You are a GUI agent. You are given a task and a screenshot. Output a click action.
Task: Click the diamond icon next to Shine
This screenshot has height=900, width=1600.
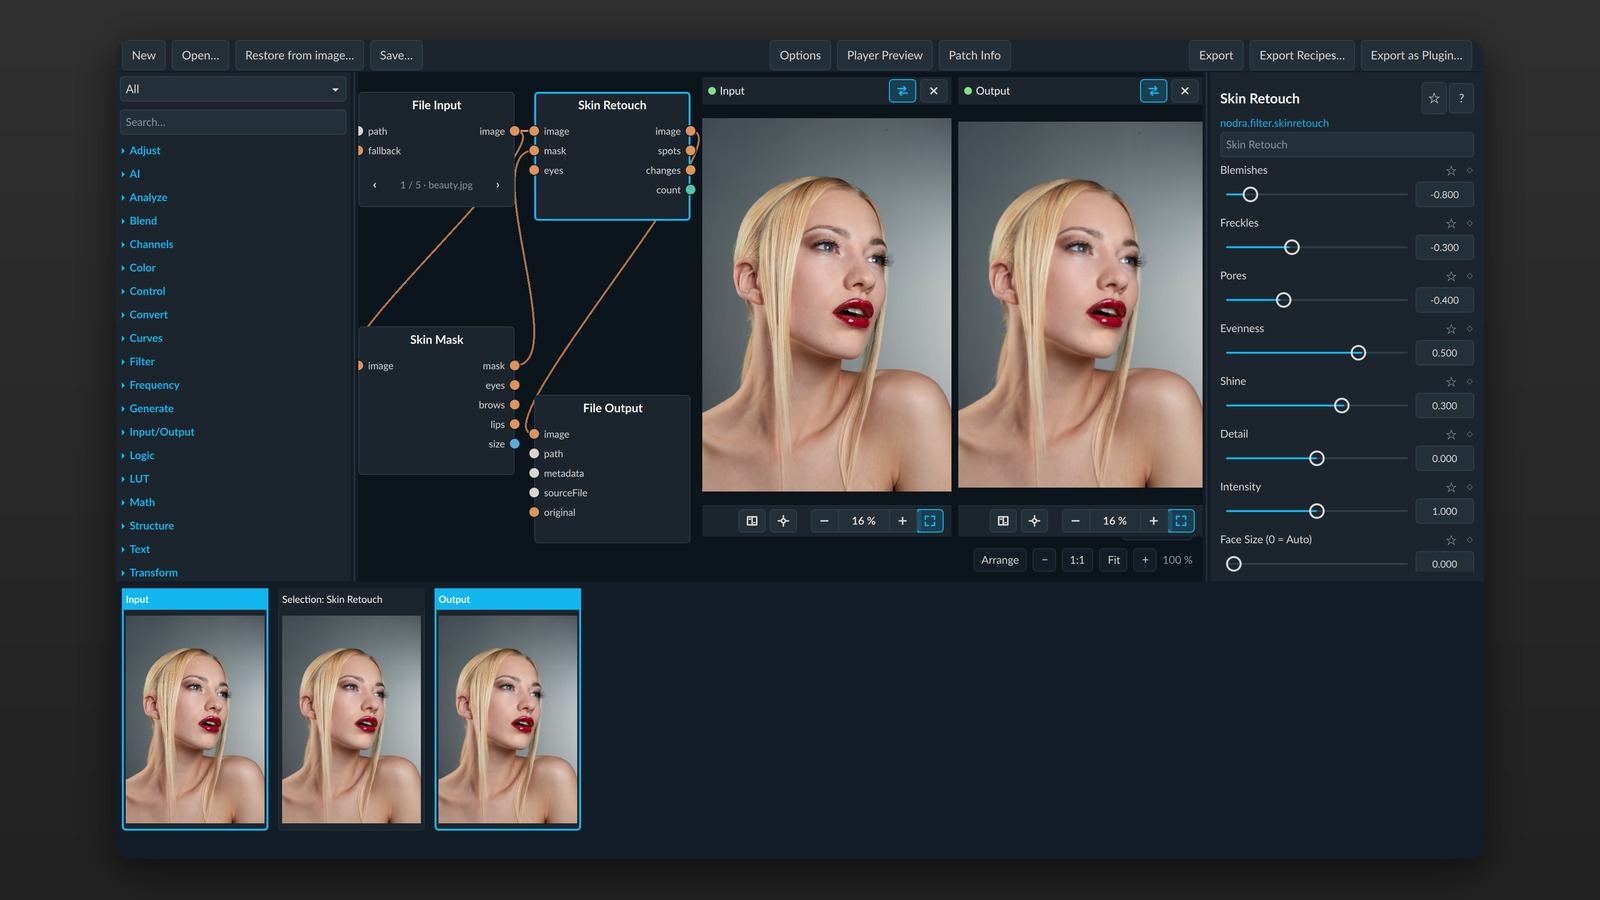(1469, 382)
